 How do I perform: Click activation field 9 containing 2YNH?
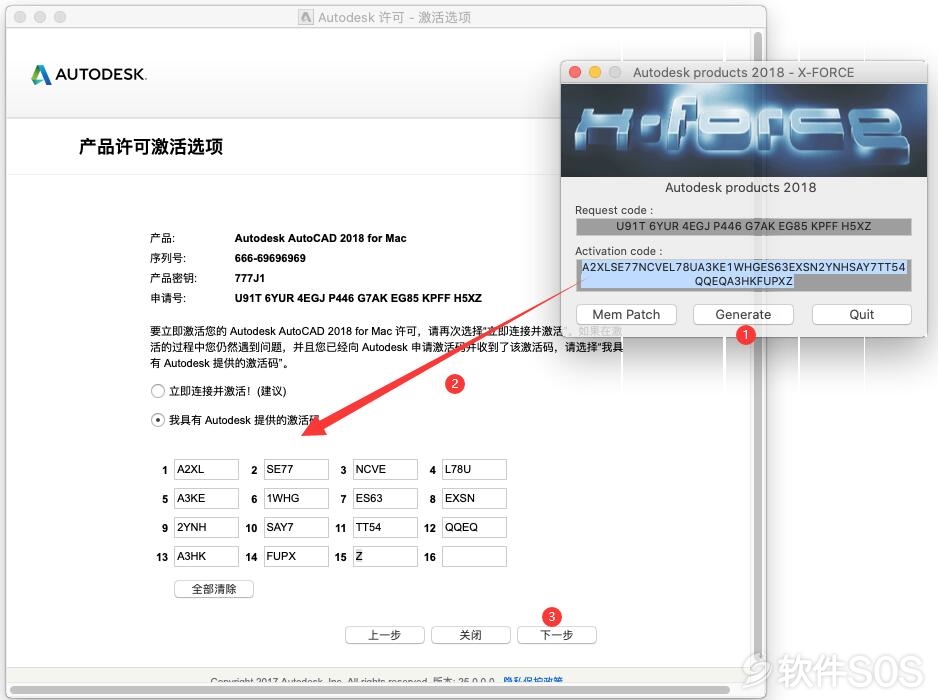(x=206, y=527)
